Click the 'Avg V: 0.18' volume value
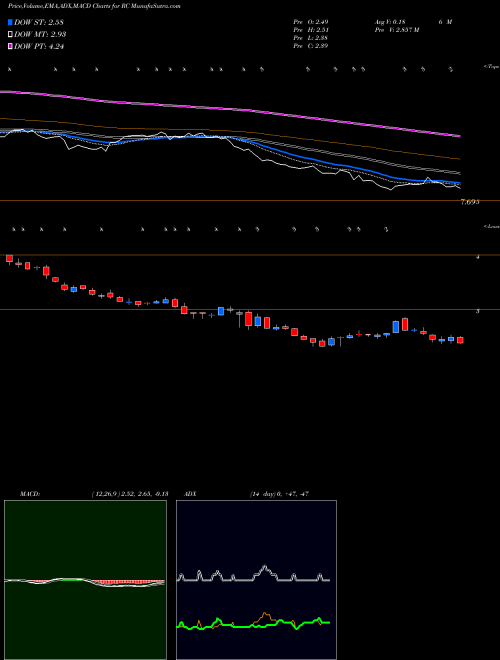The image size is (500, 660). coord(389,22)
